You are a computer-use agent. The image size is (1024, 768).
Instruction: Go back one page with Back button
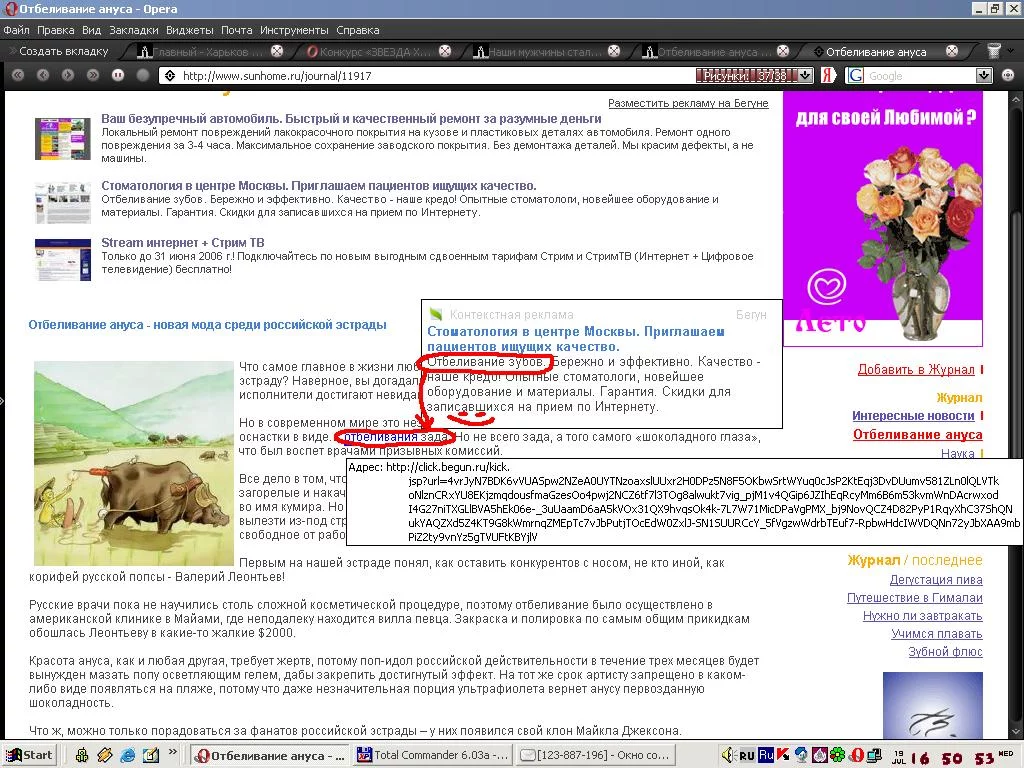coord(42,75)
